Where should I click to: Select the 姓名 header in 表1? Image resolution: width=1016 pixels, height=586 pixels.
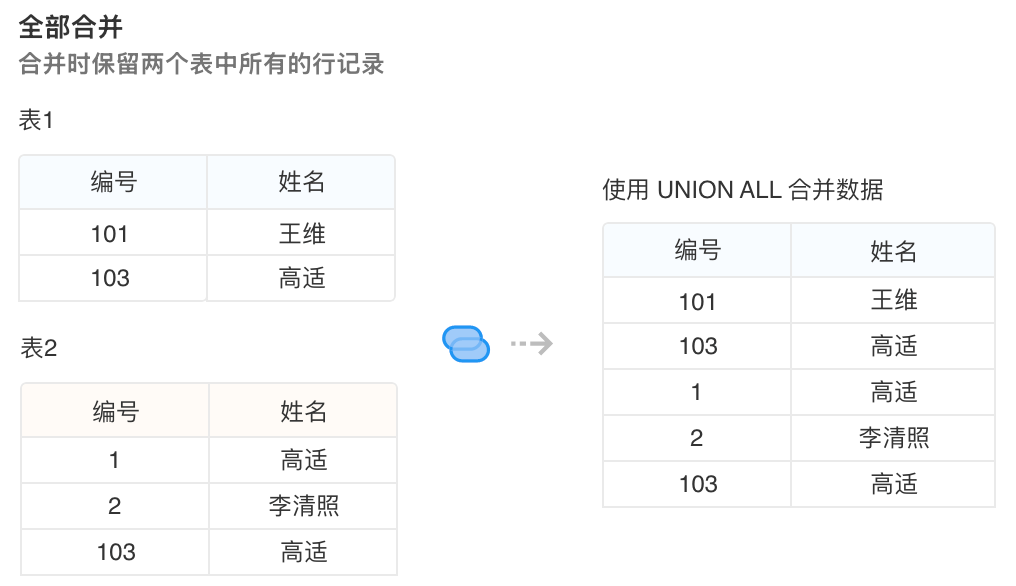[x=301, y=182]
